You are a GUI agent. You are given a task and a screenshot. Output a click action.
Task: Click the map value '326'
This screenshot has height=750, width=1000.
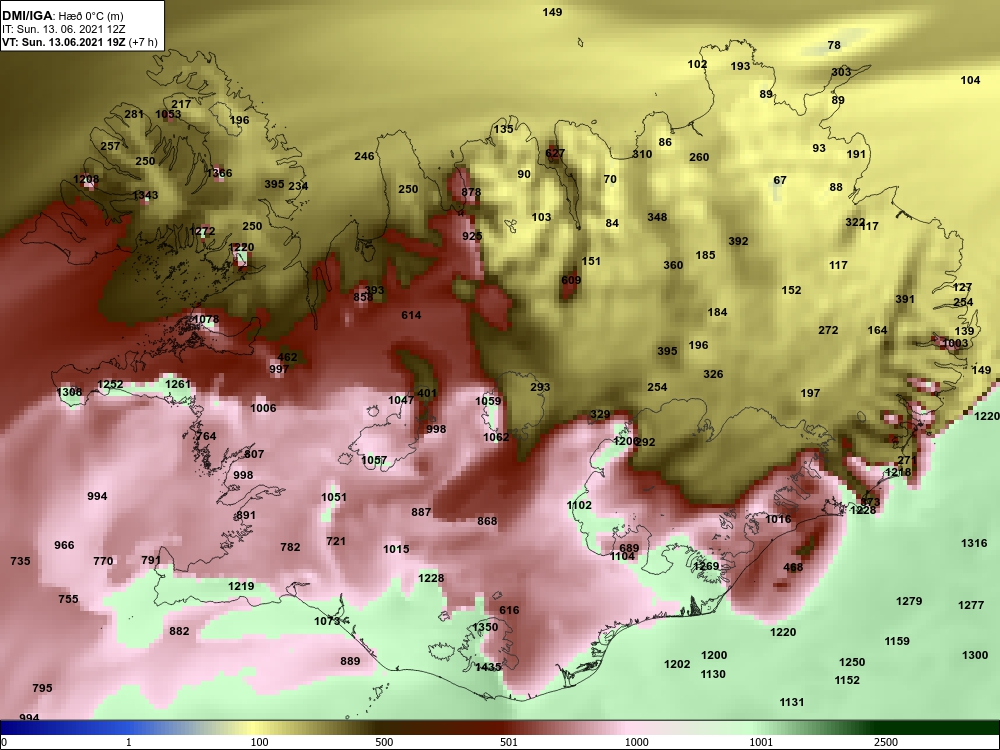pos(713,374)
